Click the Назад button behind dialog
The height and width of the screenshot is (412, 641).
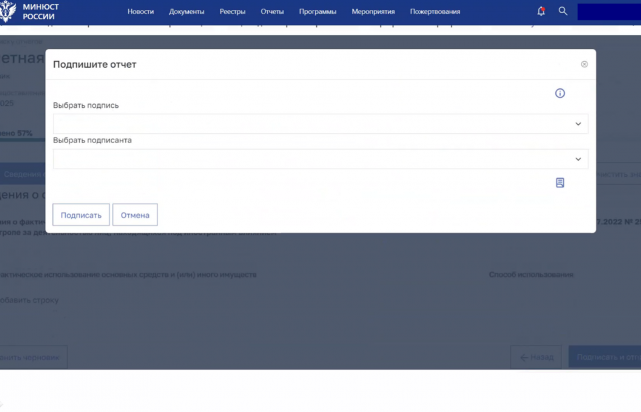click(536, 357)
